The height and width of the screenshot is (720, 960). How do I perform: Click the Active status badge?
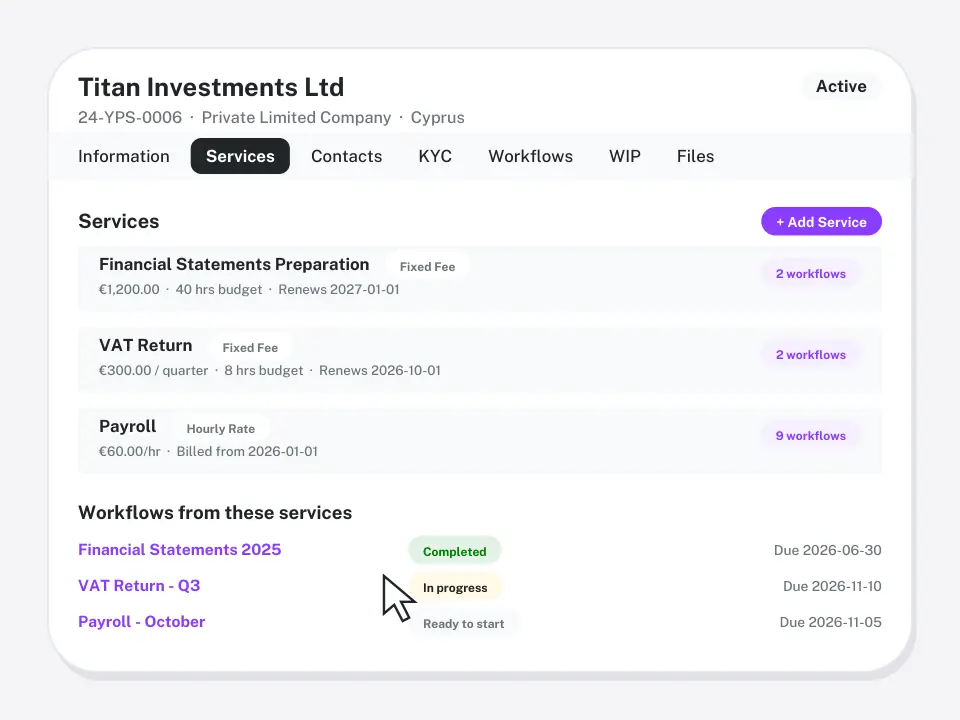[841, 86]
